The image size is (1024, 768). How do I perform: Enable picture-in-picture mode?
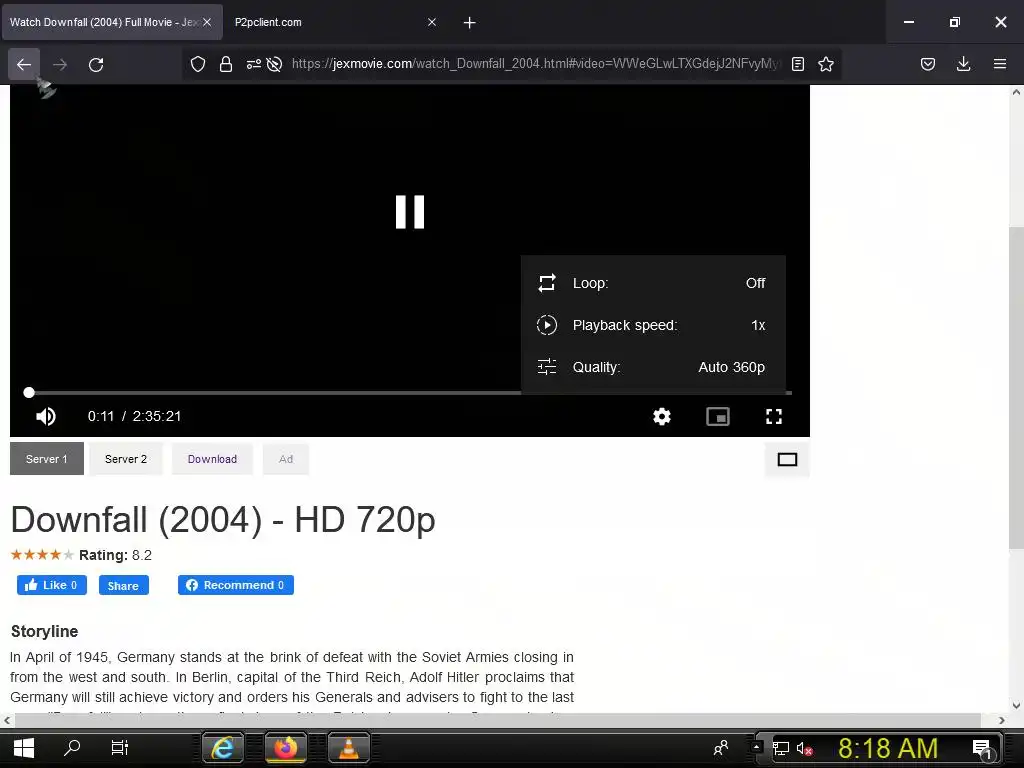click(718, 417)
